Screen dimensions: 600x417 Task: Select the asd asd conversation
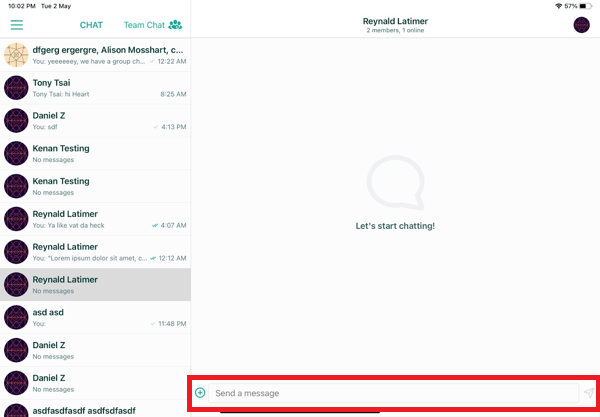pyautogui.click(x=107, y=318)
